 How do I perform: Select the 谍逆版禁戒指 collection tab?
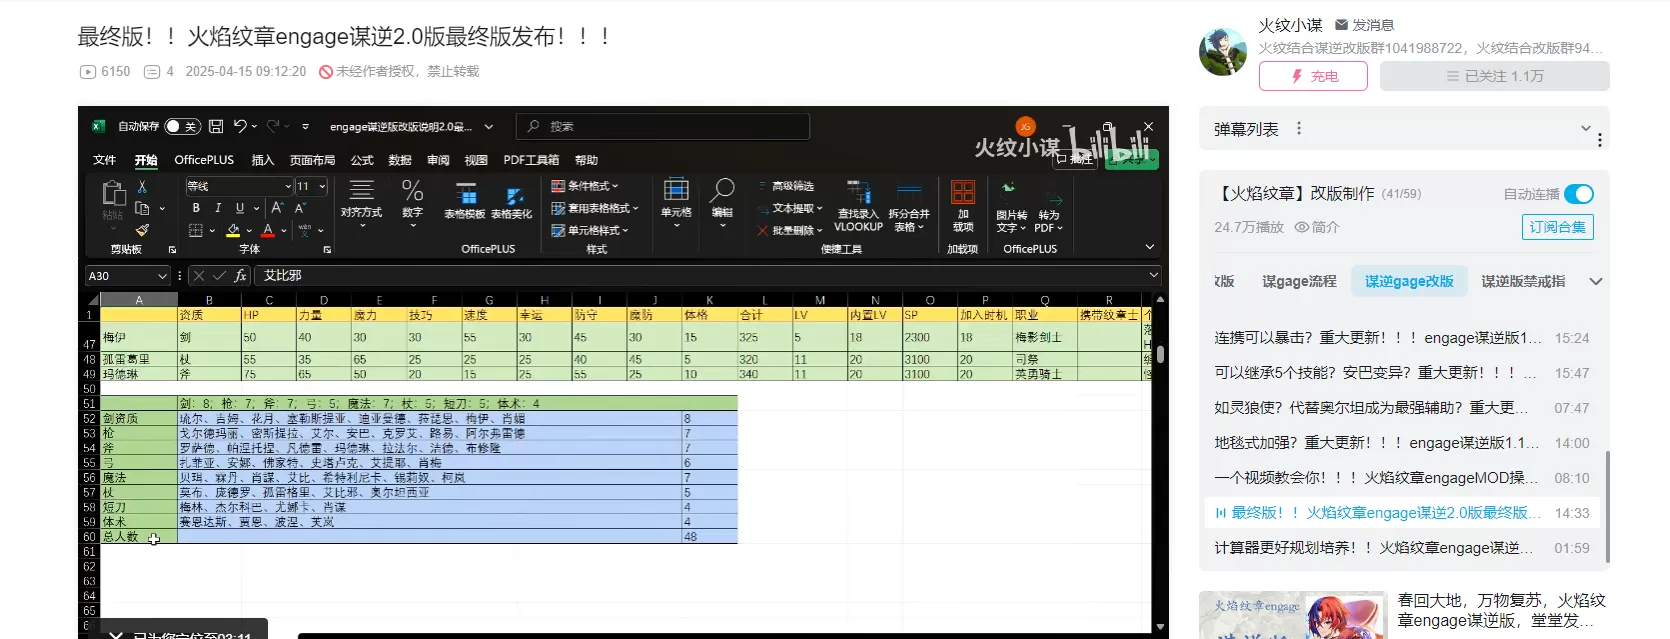point(1523,282)
